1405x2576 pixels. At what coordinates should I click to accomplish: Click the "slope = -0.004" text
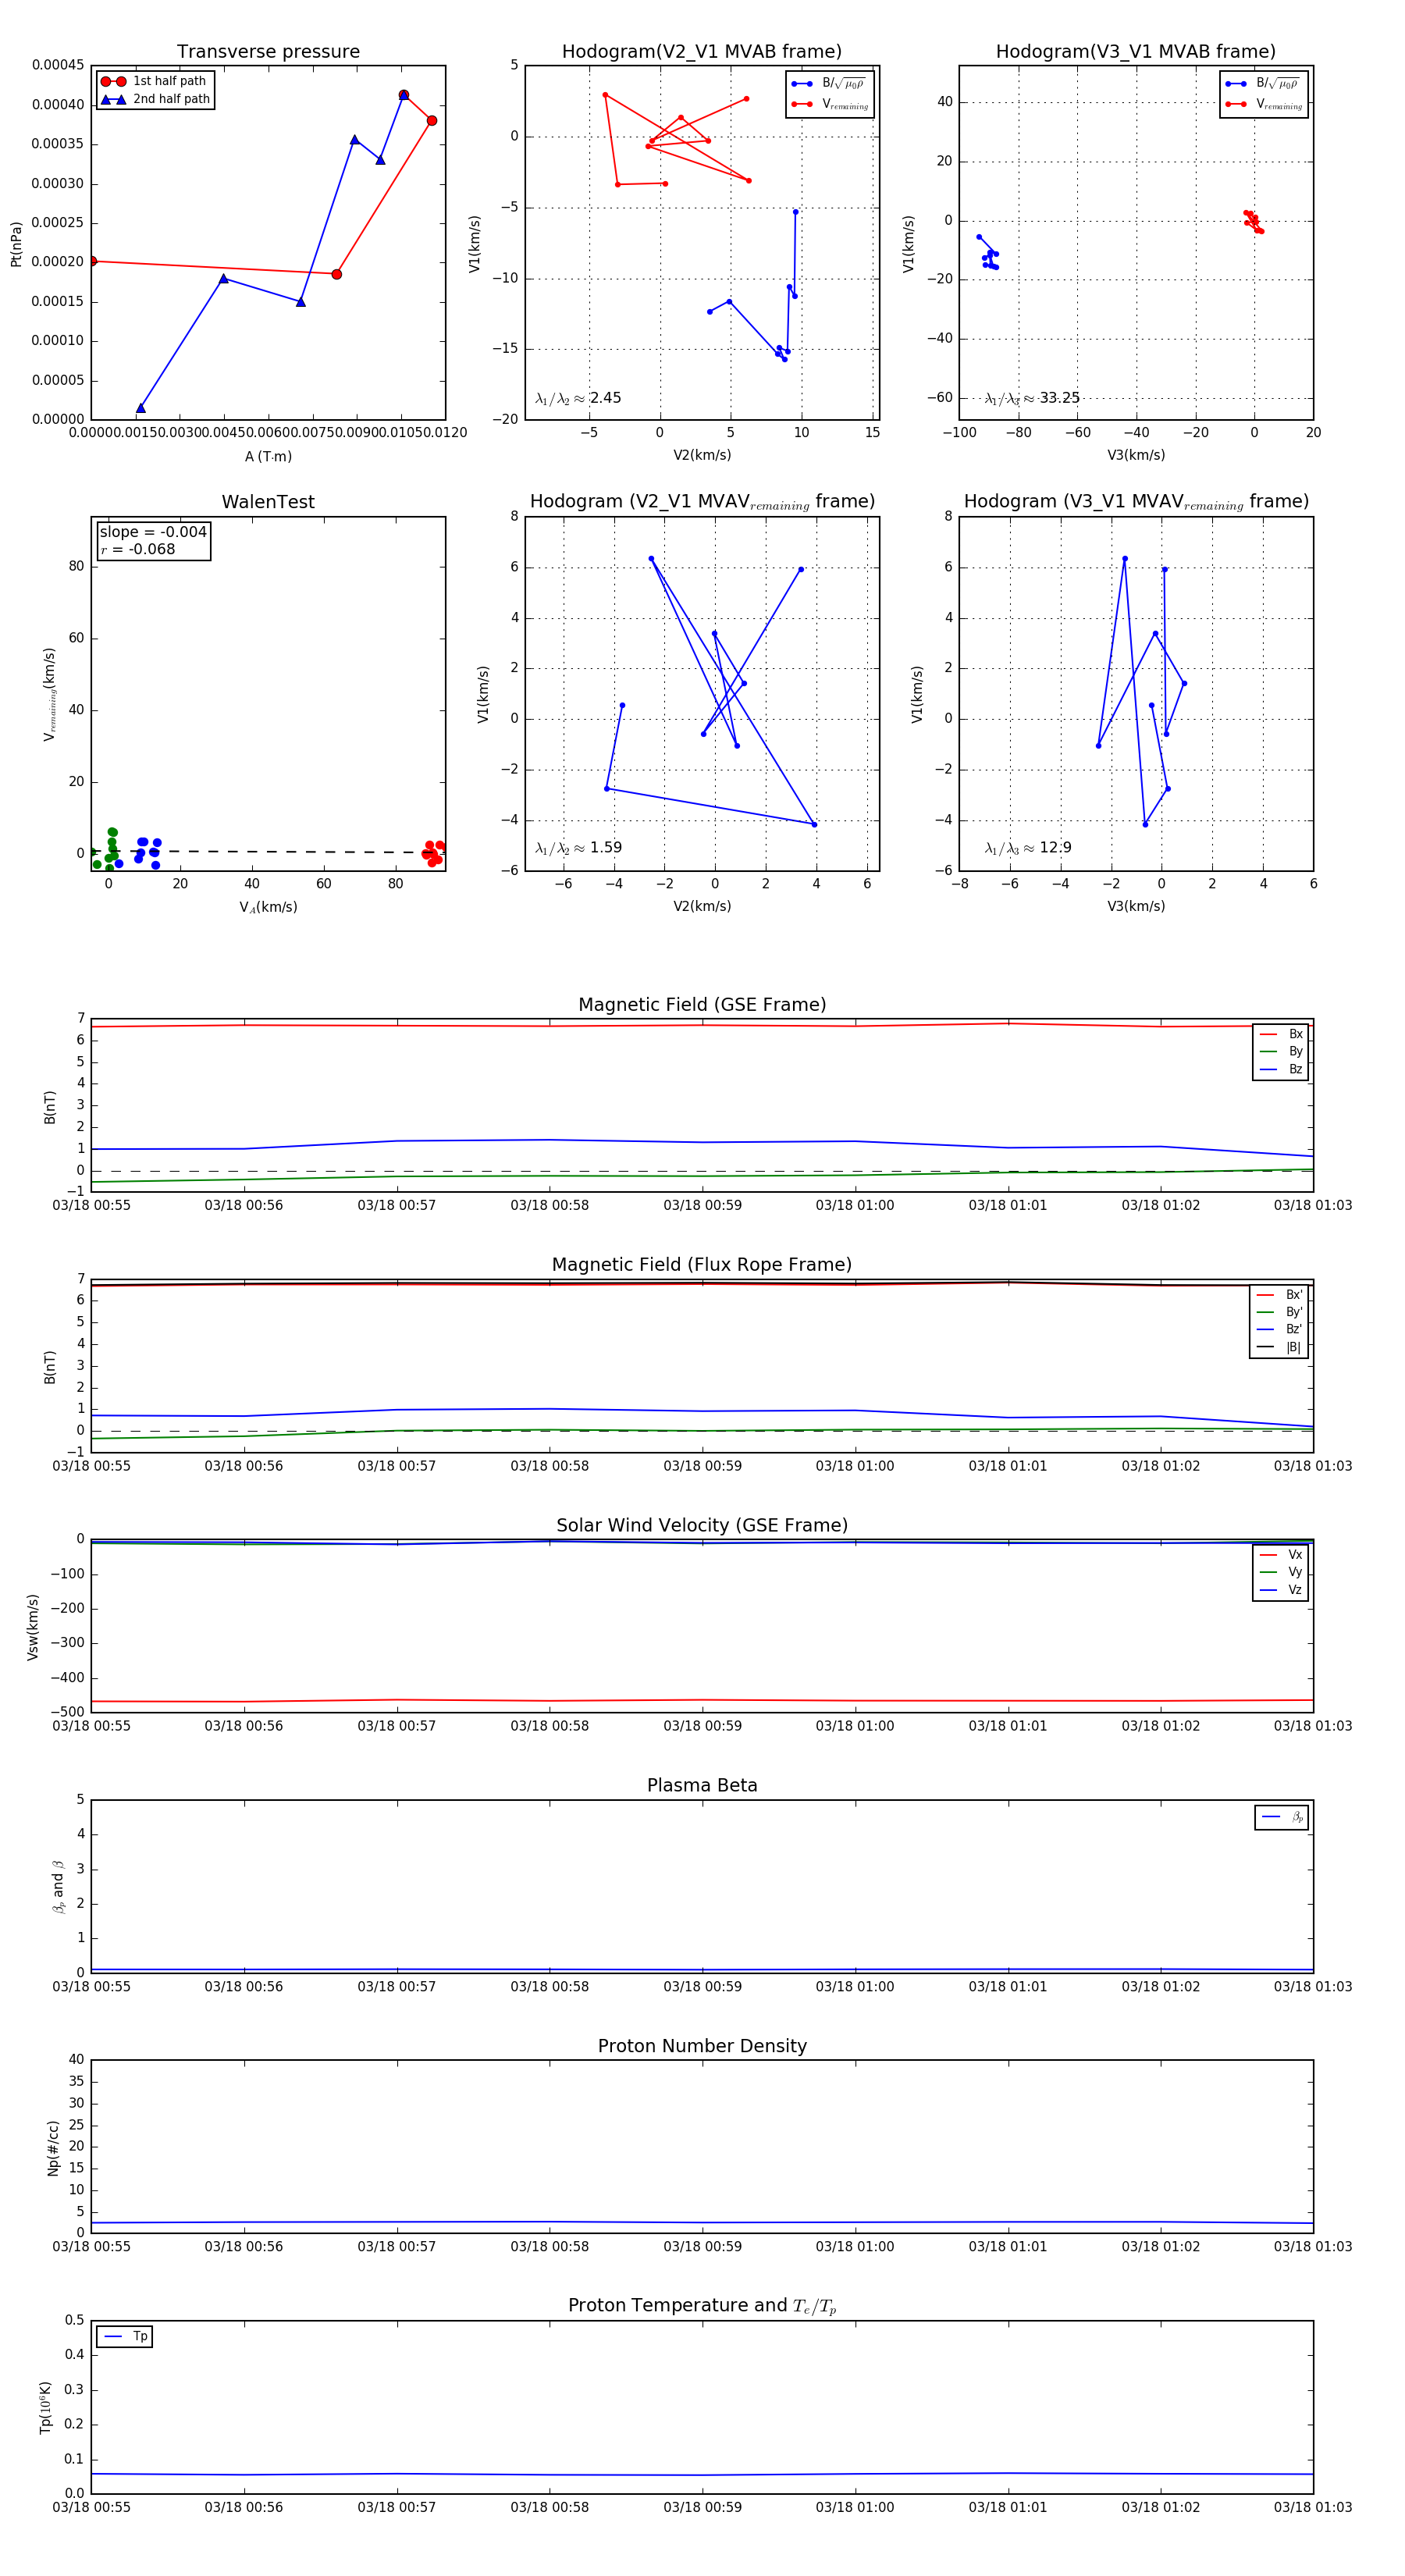tap(153, 532)
